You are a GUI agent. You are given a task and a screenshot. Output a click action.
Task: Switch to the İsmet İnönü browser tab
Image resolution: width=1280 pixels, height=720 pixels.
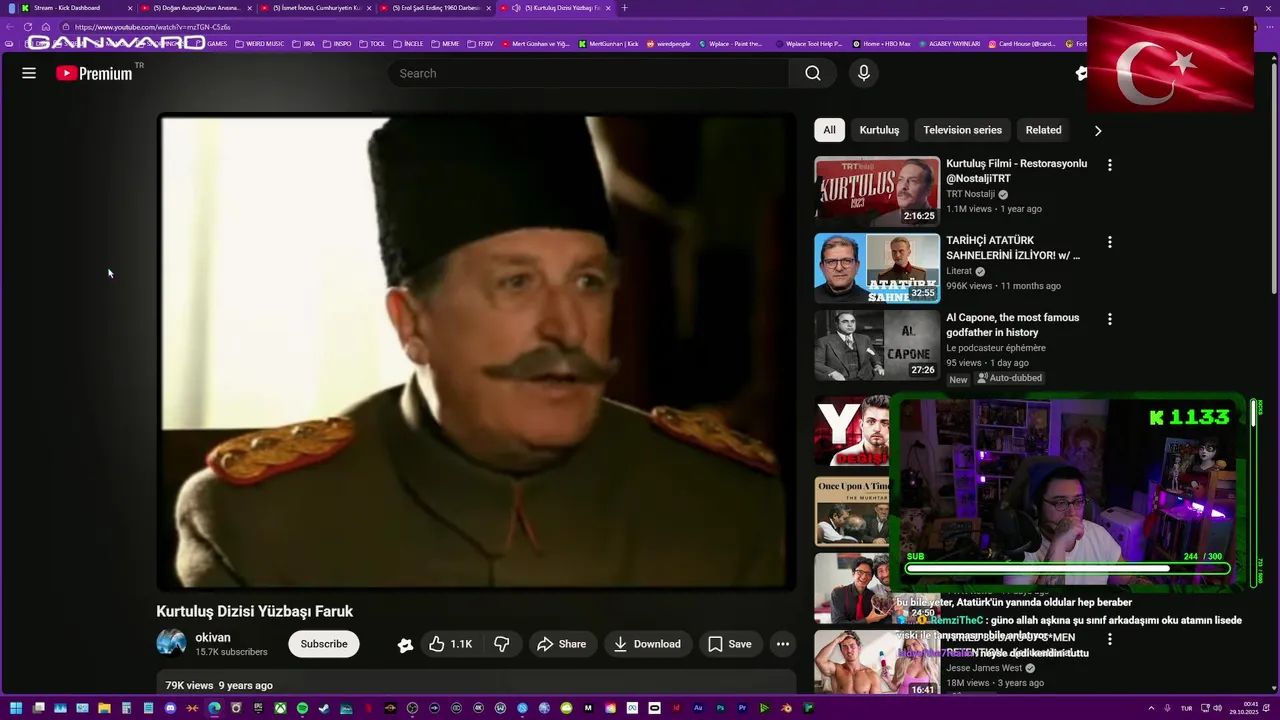pos(316,8)
